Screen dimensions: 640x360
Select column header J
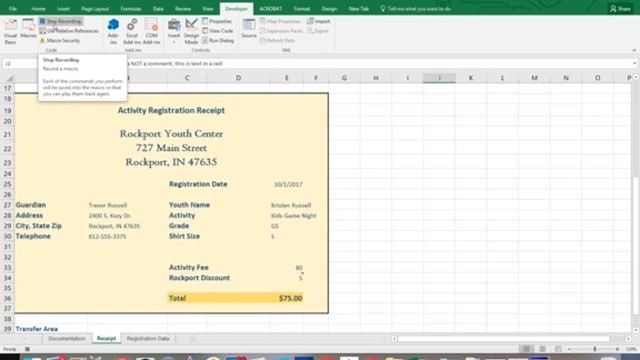pos(439,78)
